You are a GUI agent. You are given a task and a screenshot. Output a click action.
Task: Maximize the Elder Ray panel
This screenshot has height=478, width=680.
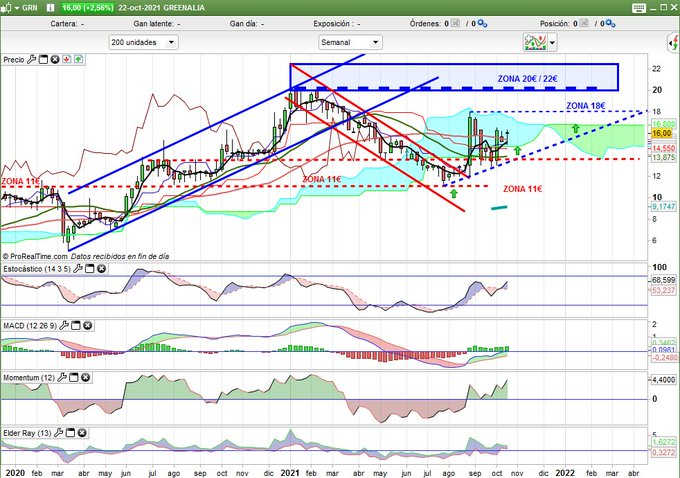pyautogui.click(x=70, y=432)
